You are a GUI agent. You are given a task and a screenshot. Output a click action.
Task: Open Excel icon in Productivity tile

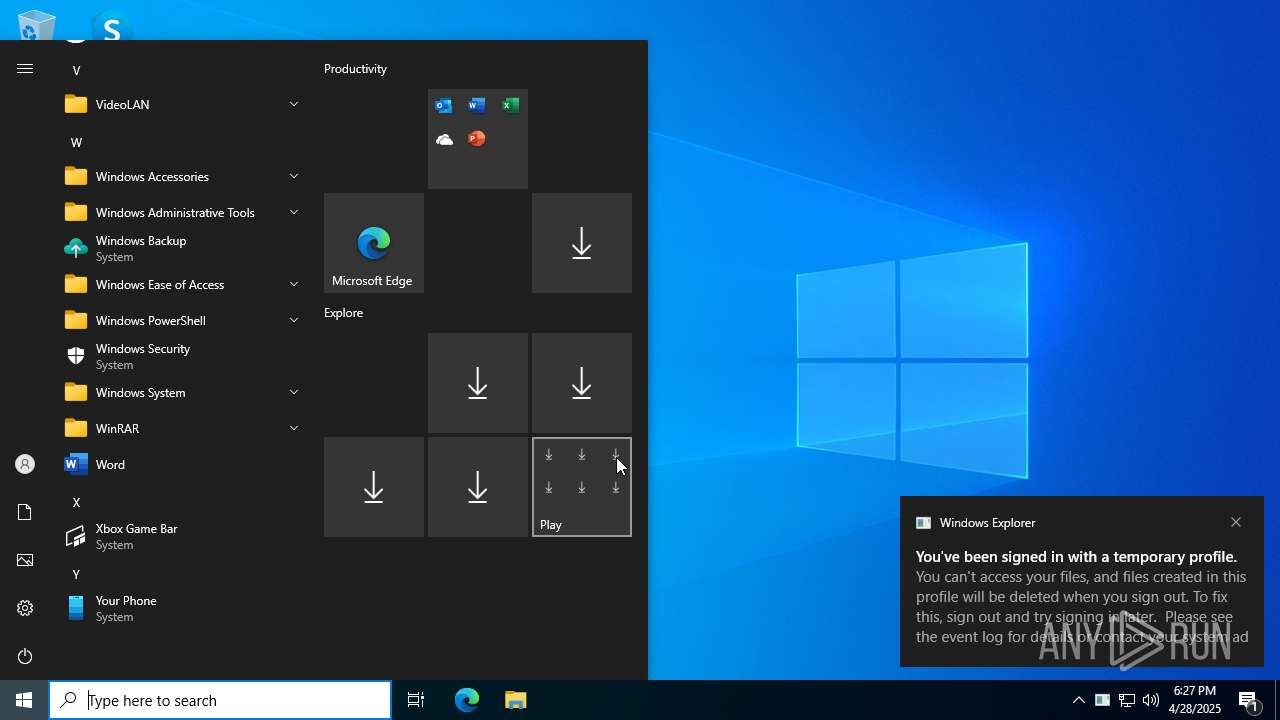click(510, 106)
